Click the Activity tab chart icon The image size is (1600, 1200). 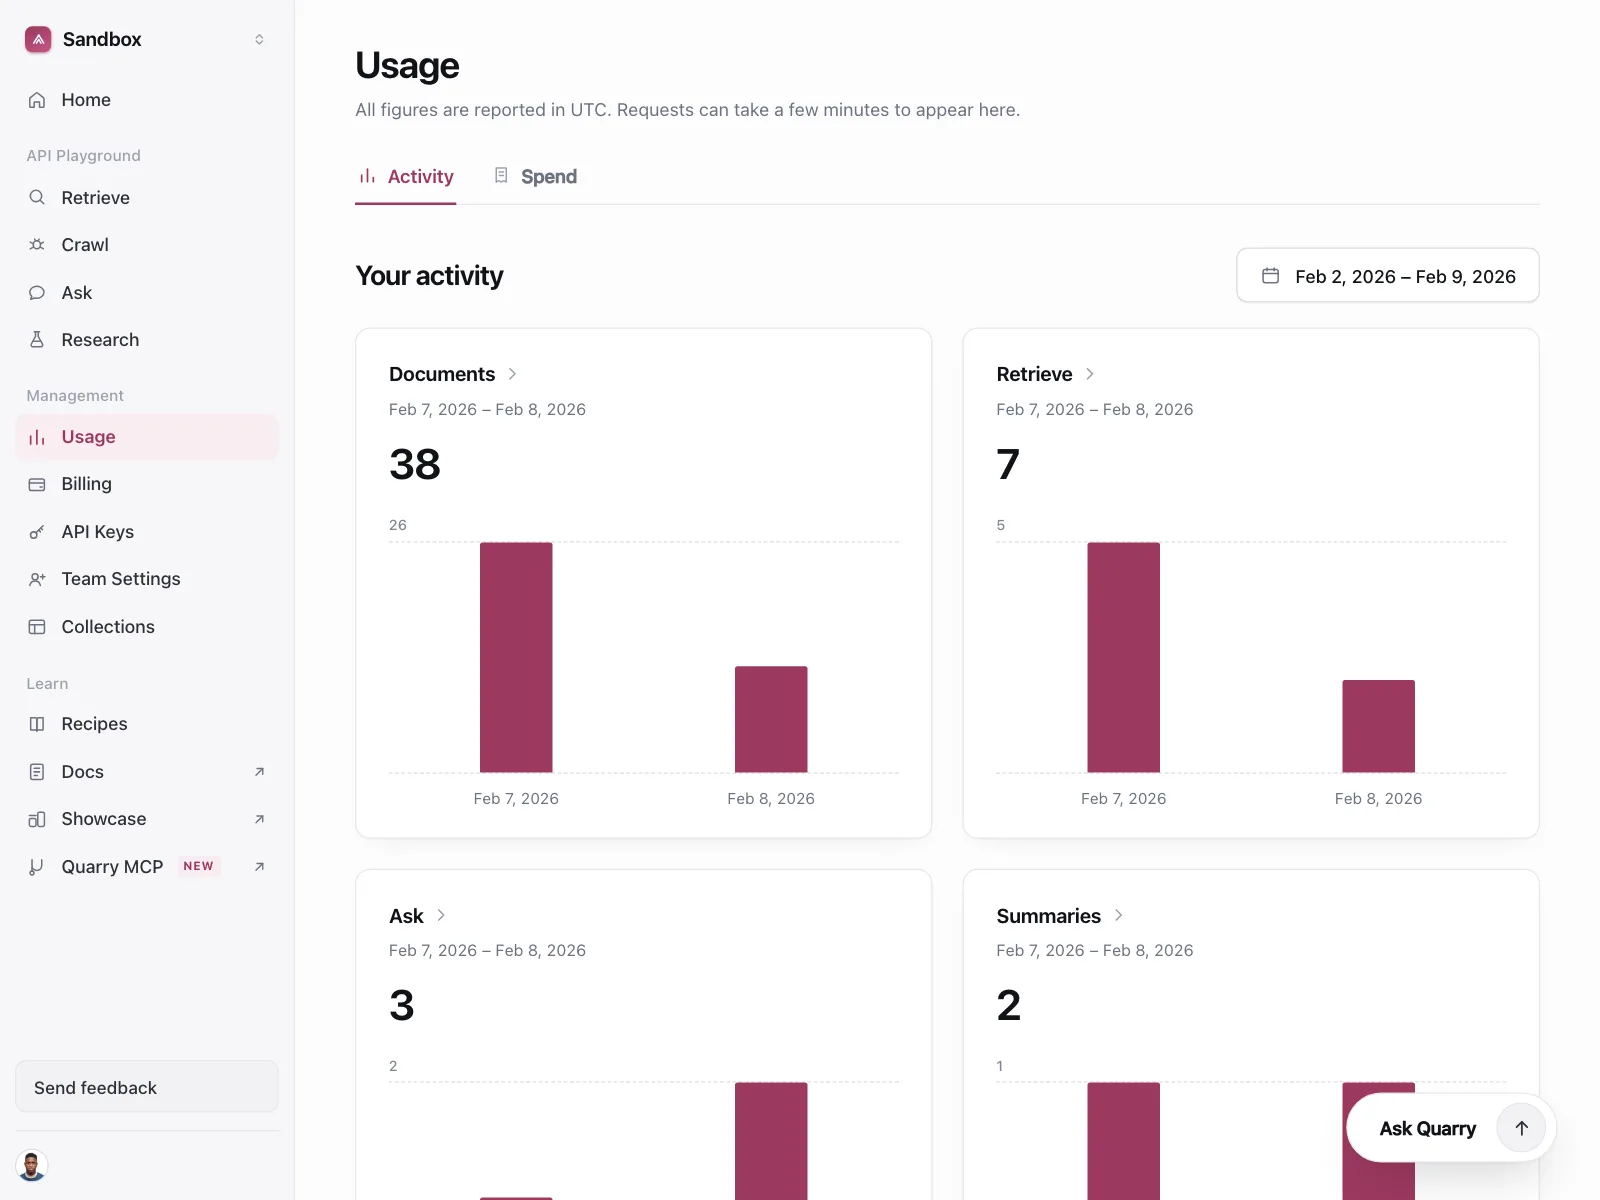(x=367, y=176)
